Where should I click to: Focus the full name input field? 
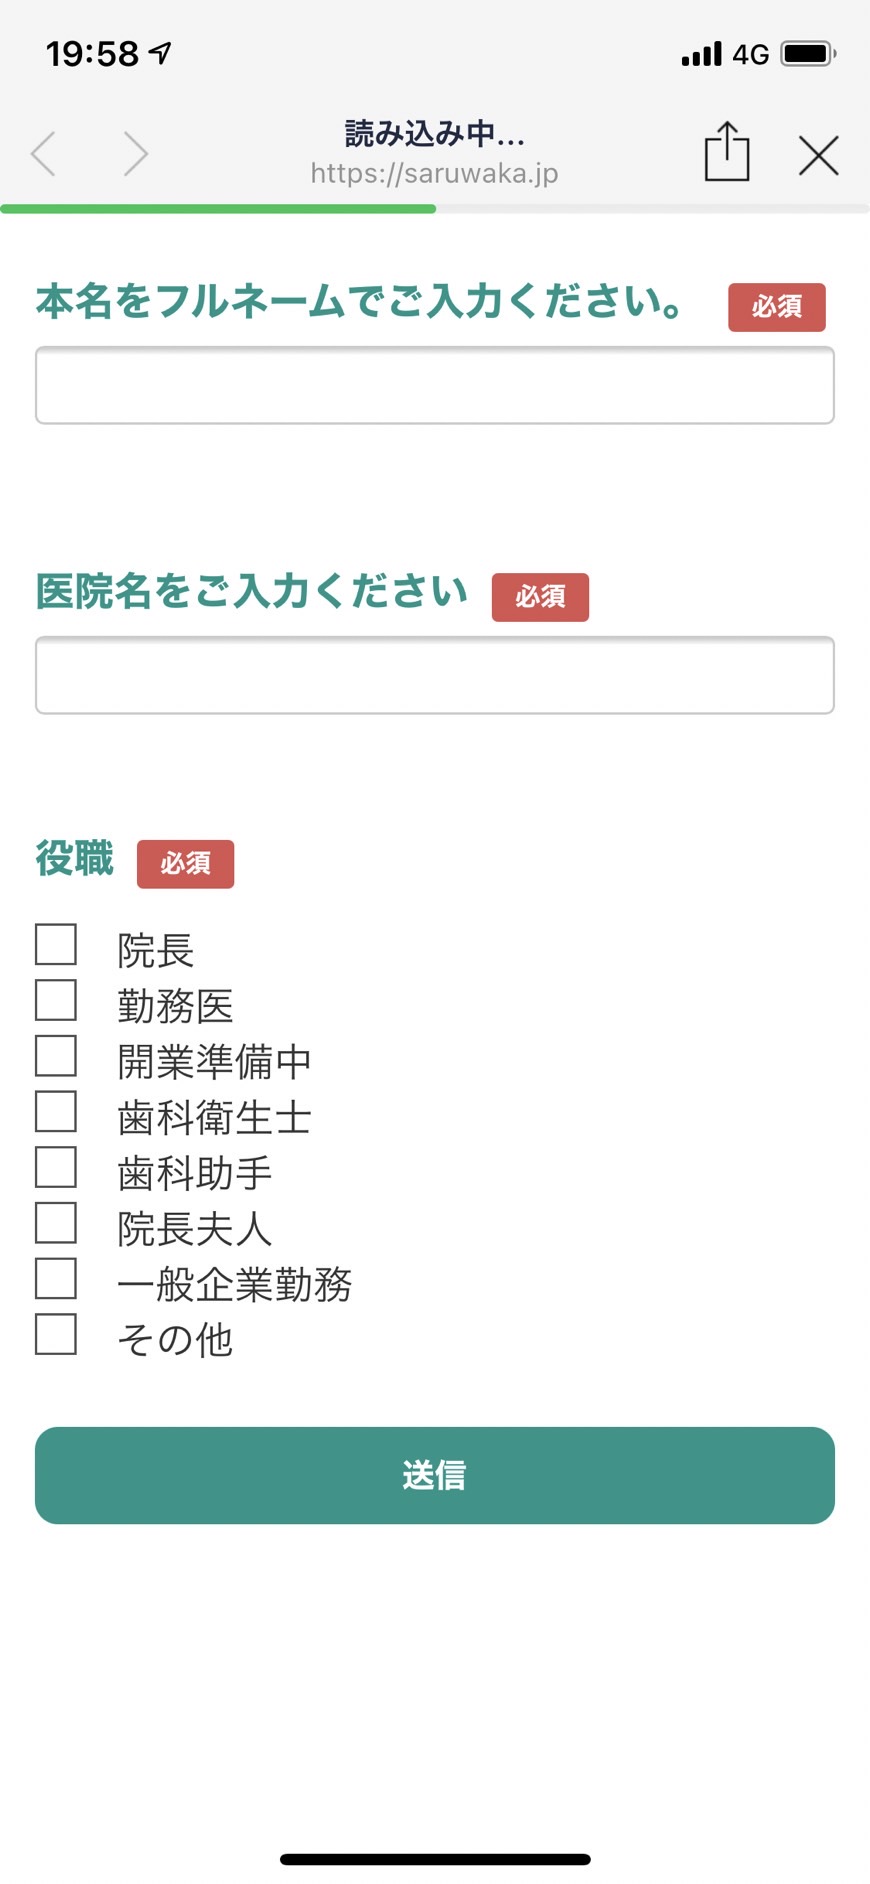435,385
